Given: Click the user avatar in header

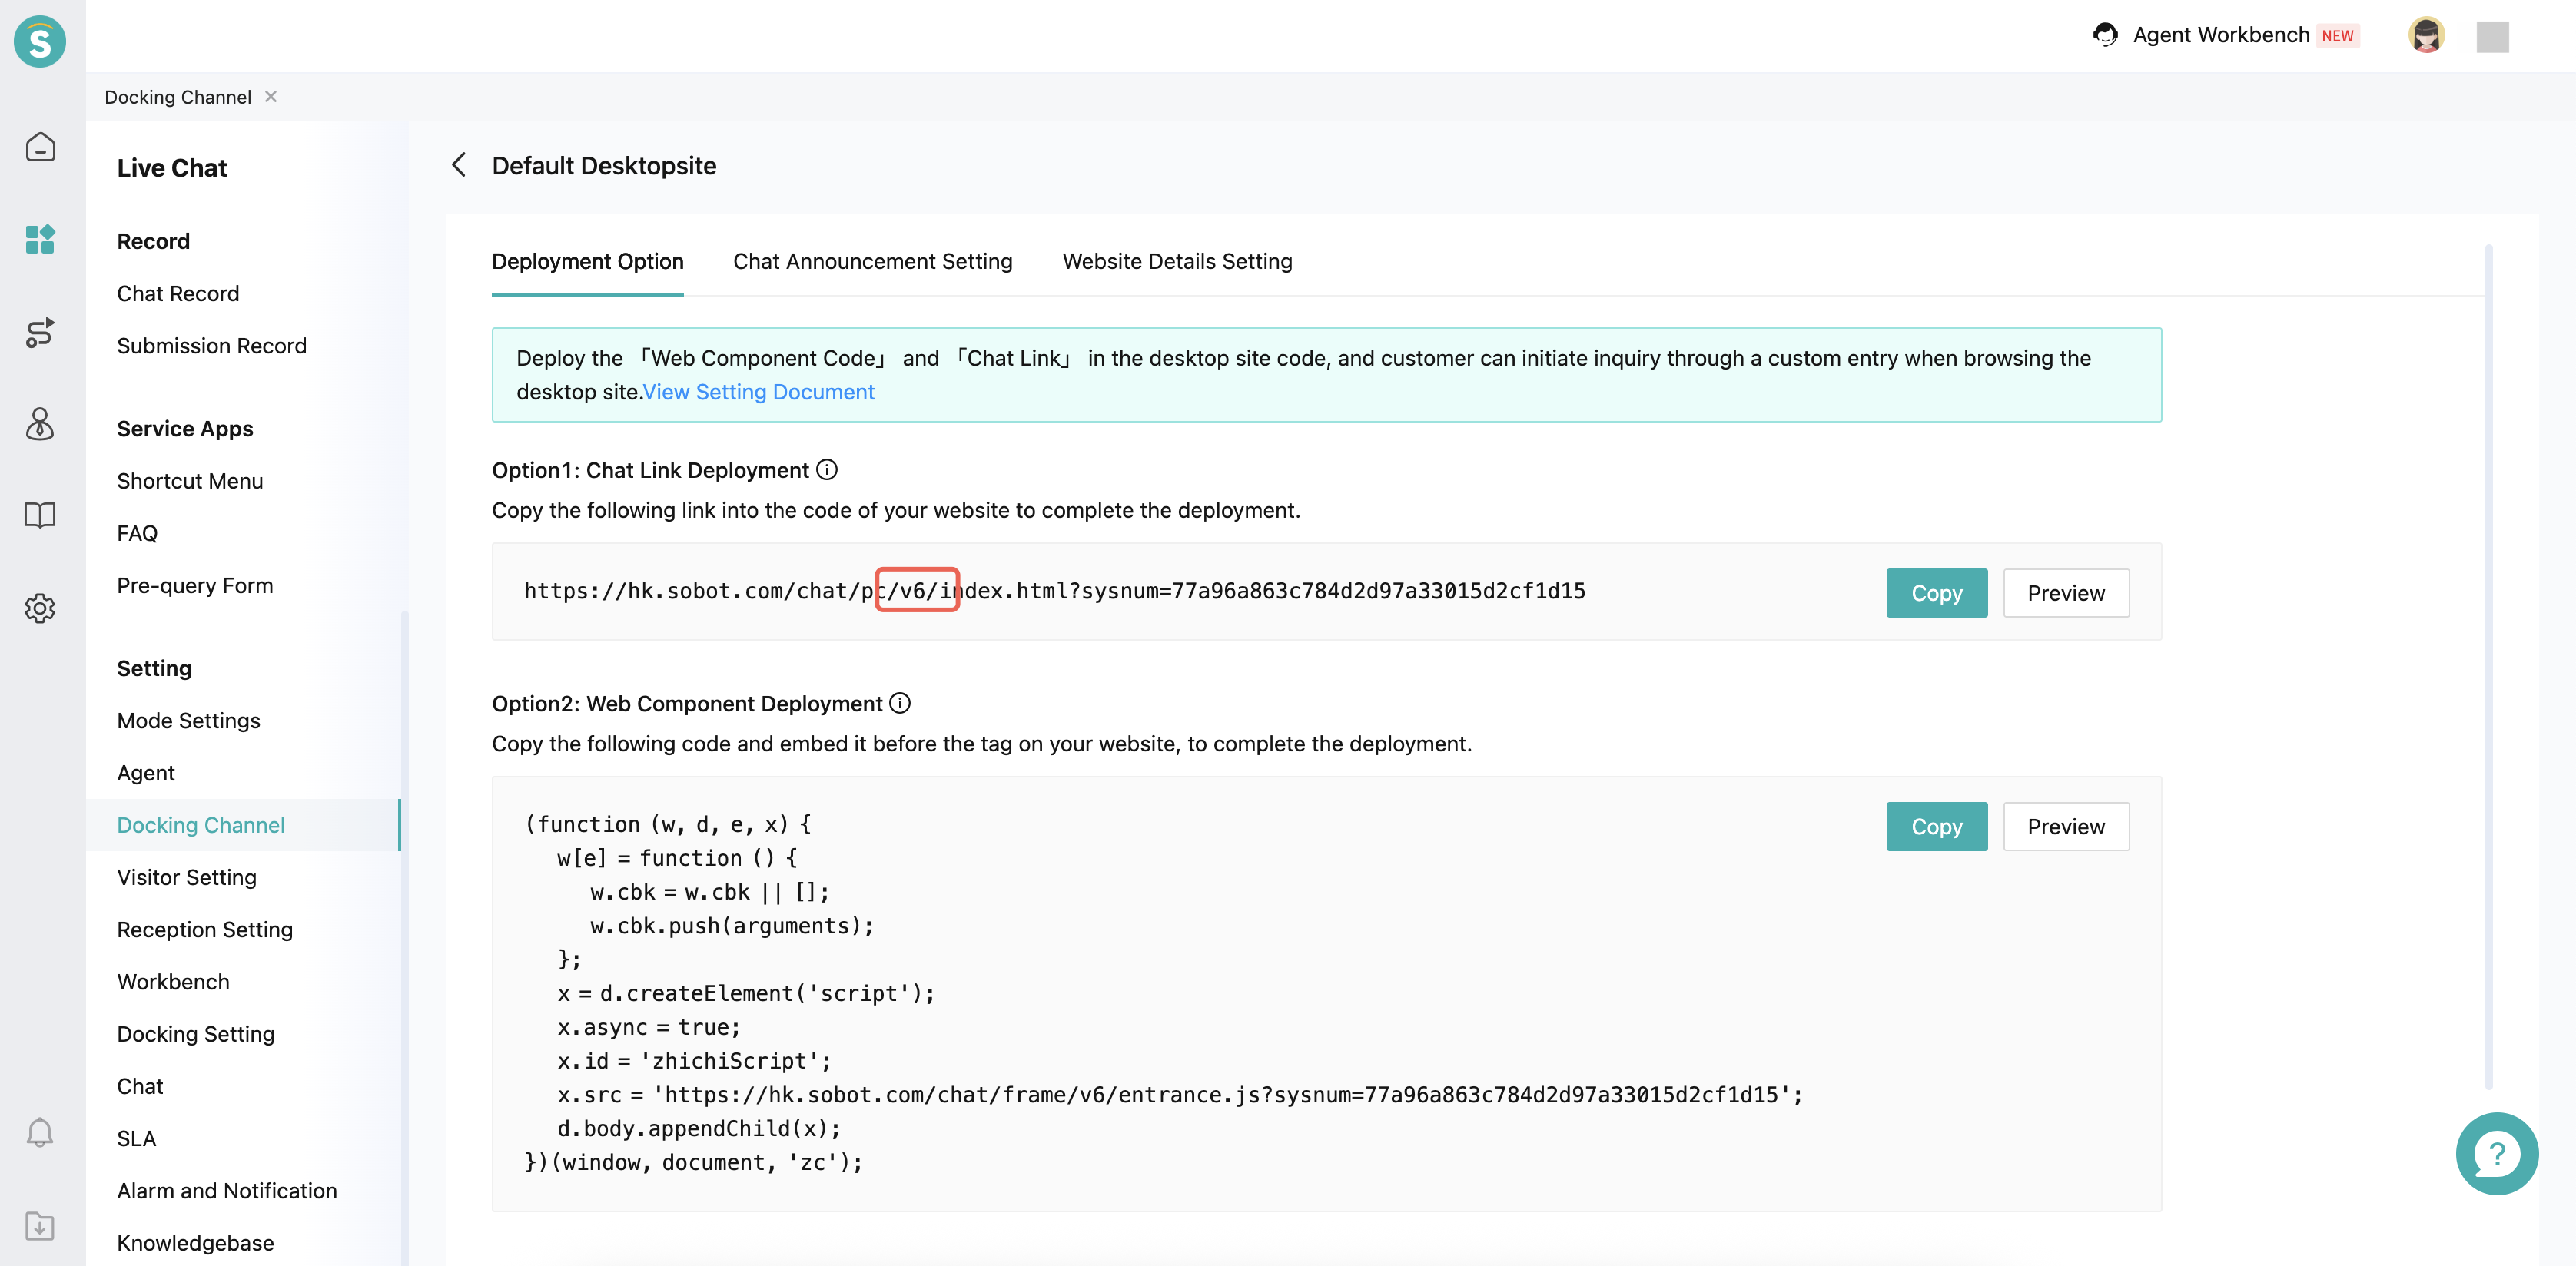Looking at the screenshot, I should tap(2426, 36).
